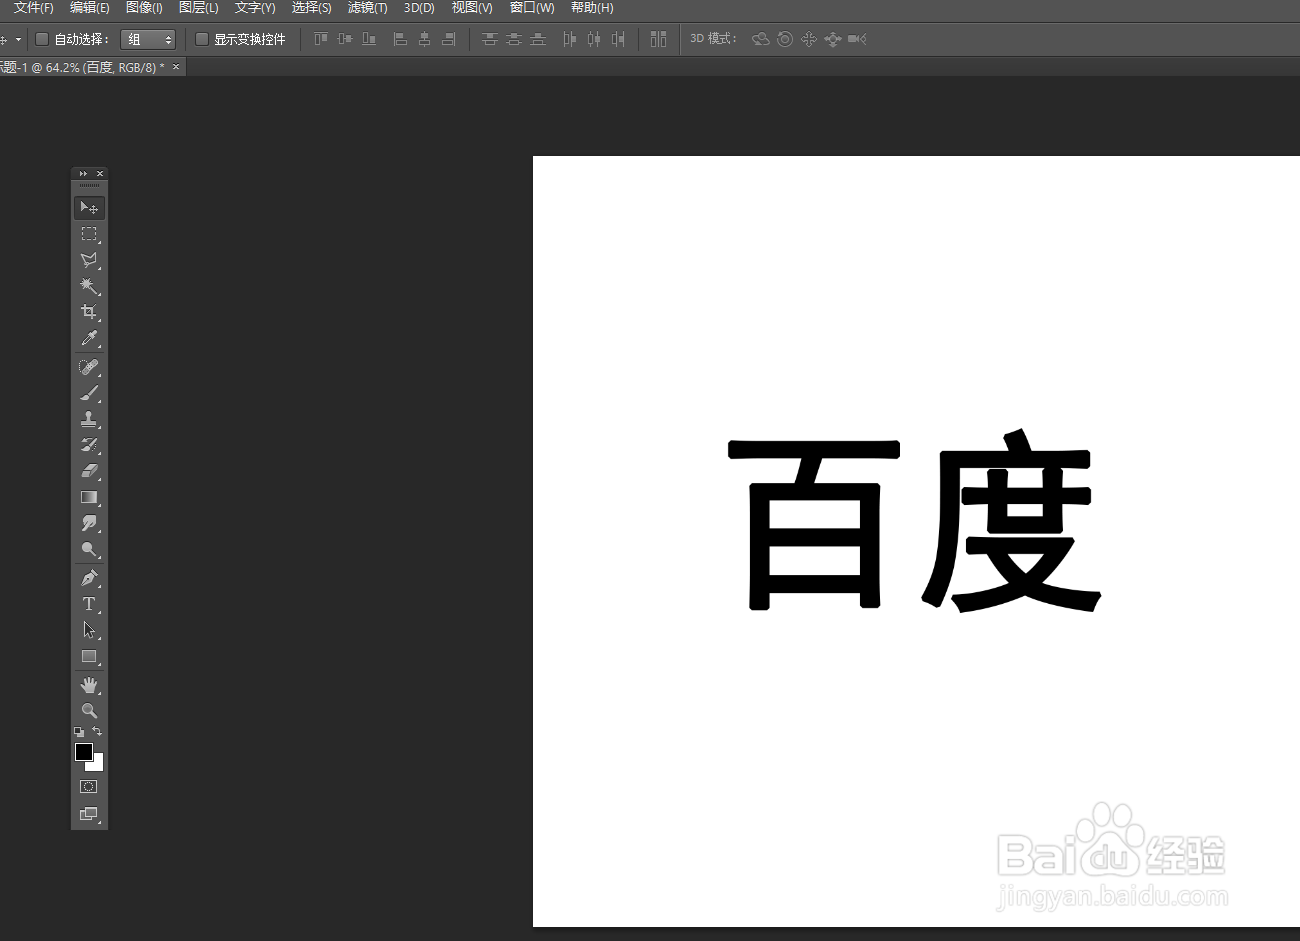The image size is (1300, 941).
Task: Select the document tab showing 64.2%
Action: (80, 66)
